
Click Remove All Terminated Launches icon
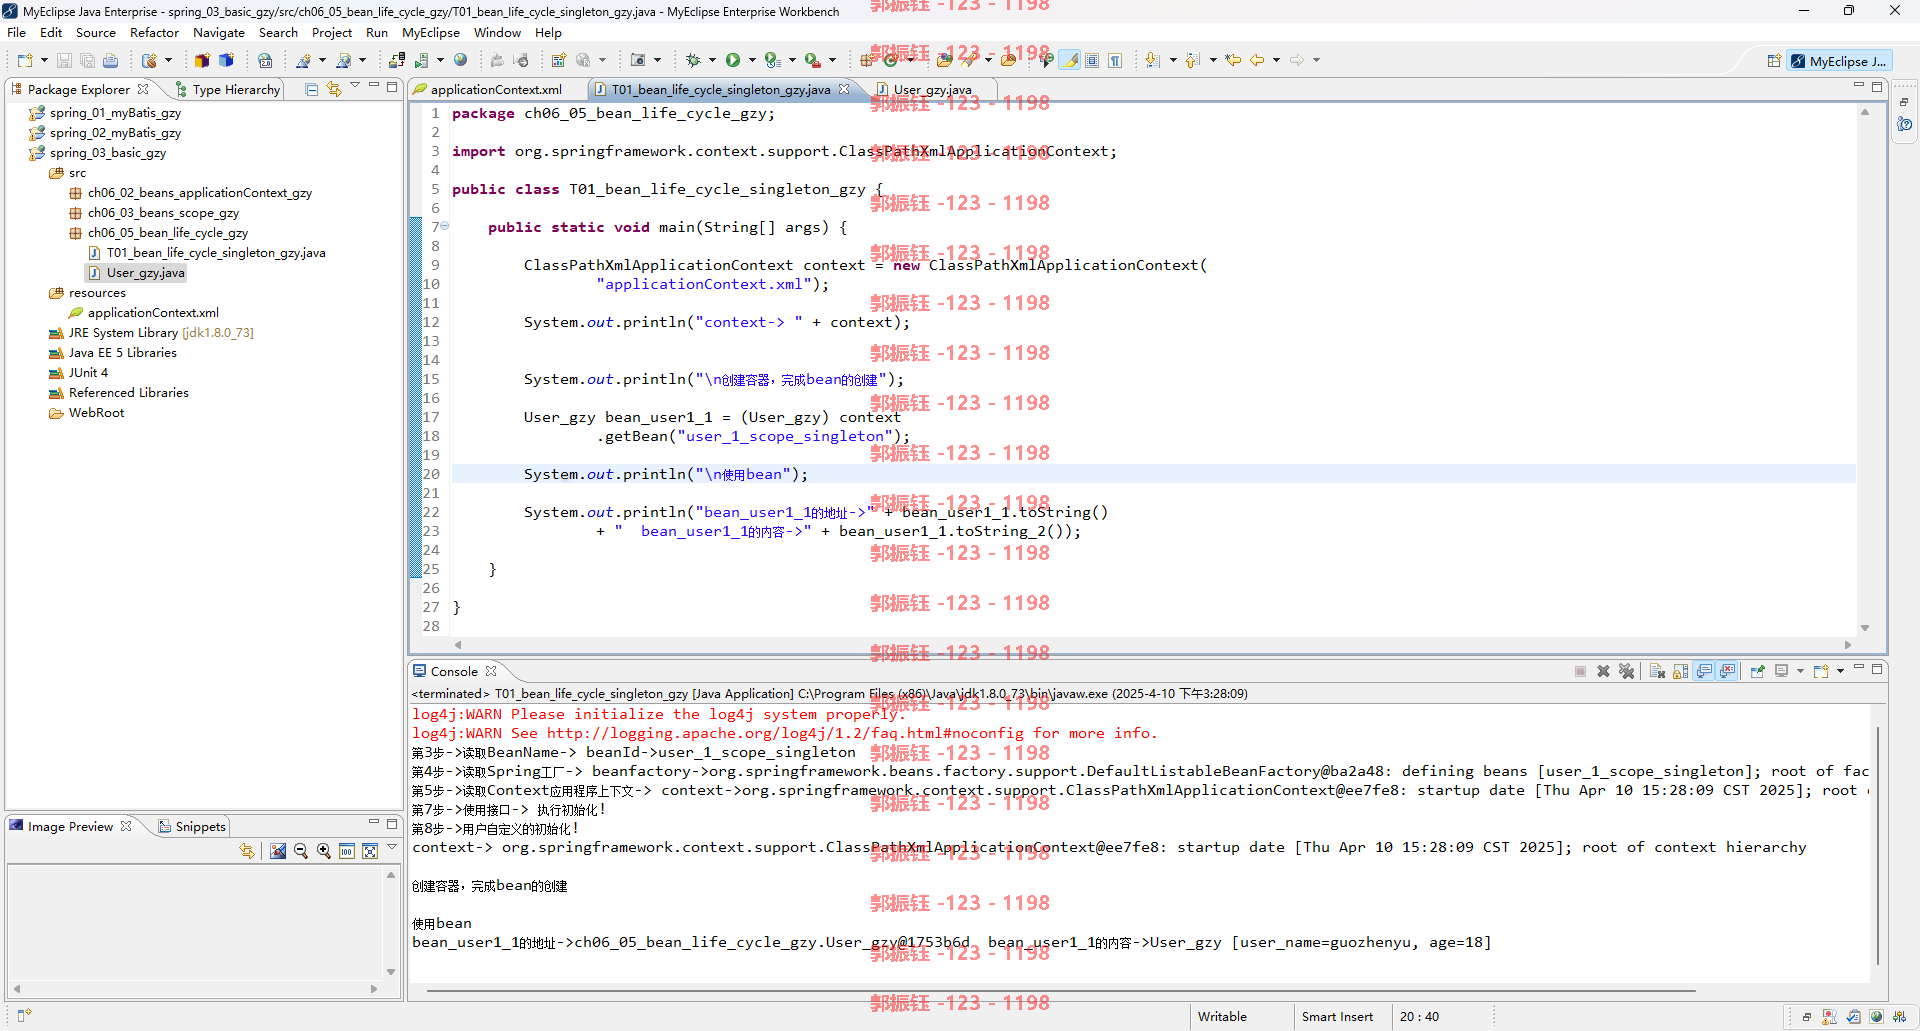tap(1626, 671)
